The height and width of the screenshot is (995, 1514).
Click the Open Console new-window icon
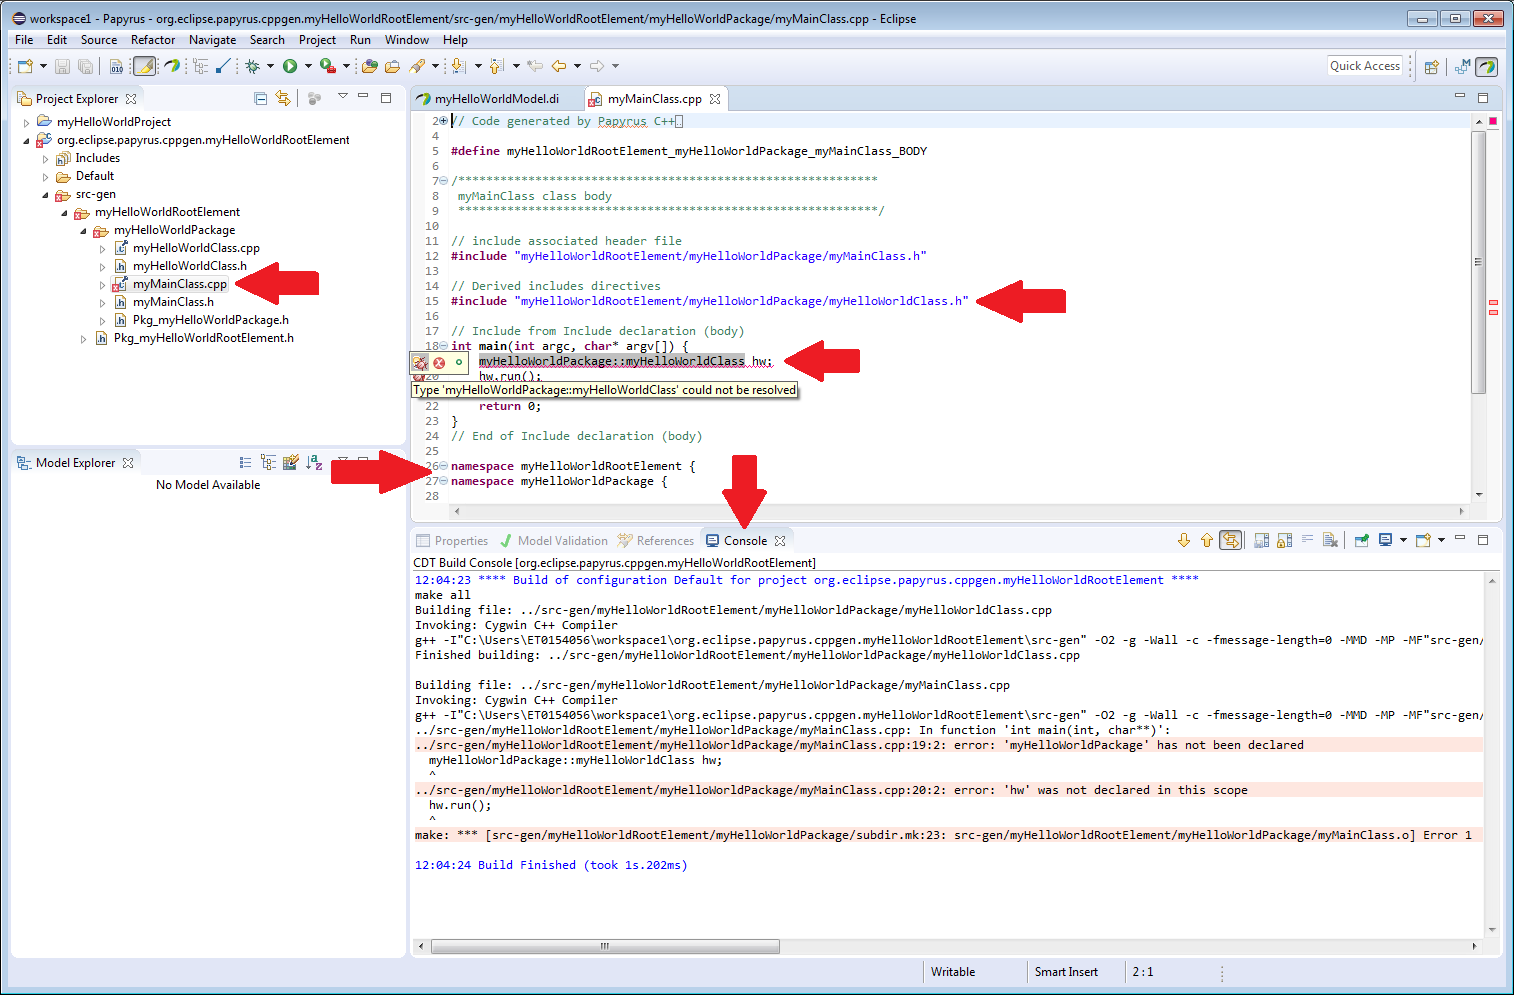click(1423, 540)
